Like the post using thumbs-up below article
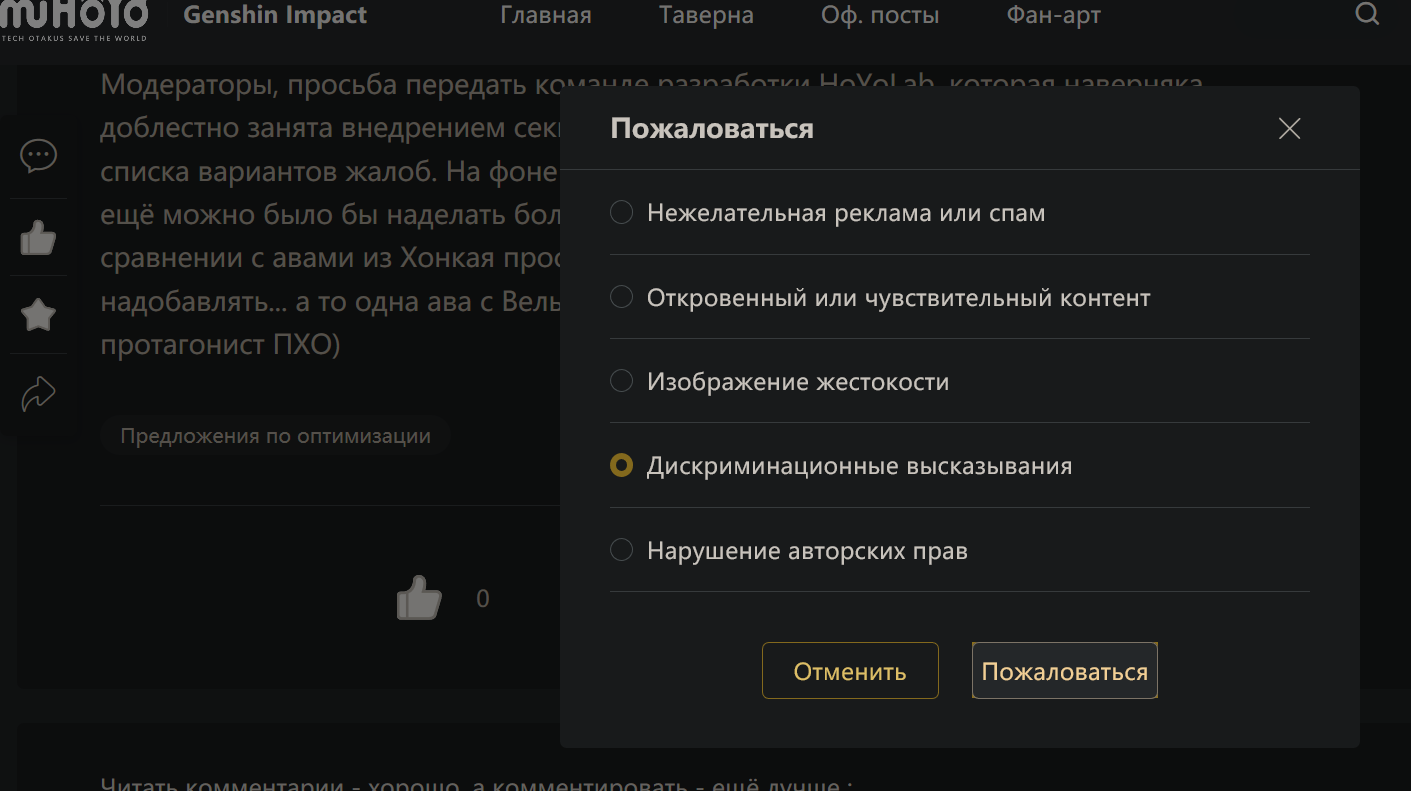Viewport: 1411px width, 791px height. click(x=419, y=599)
